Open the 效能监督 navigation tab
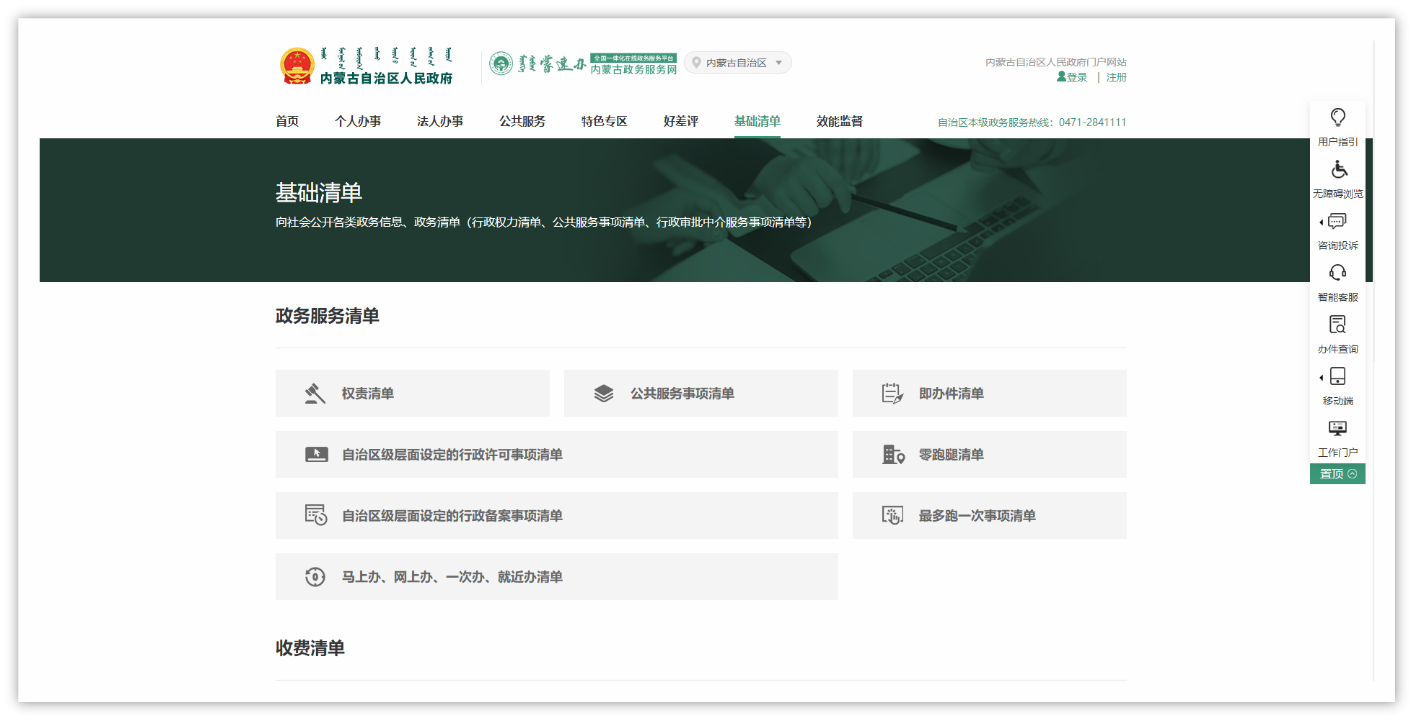 pos(839,122)
